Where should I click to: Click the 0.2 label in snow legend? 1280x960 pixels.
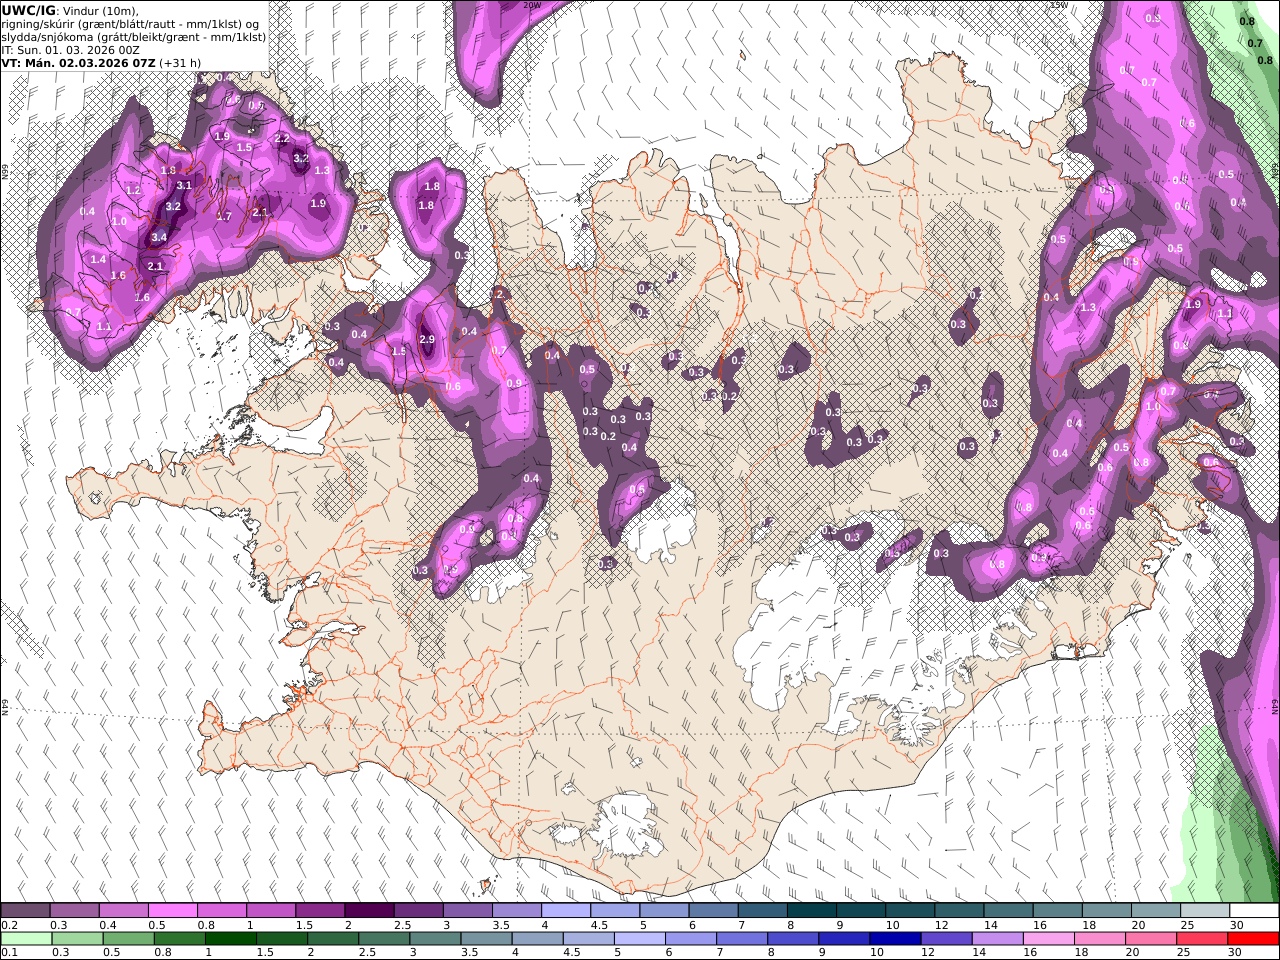point(8,925)
